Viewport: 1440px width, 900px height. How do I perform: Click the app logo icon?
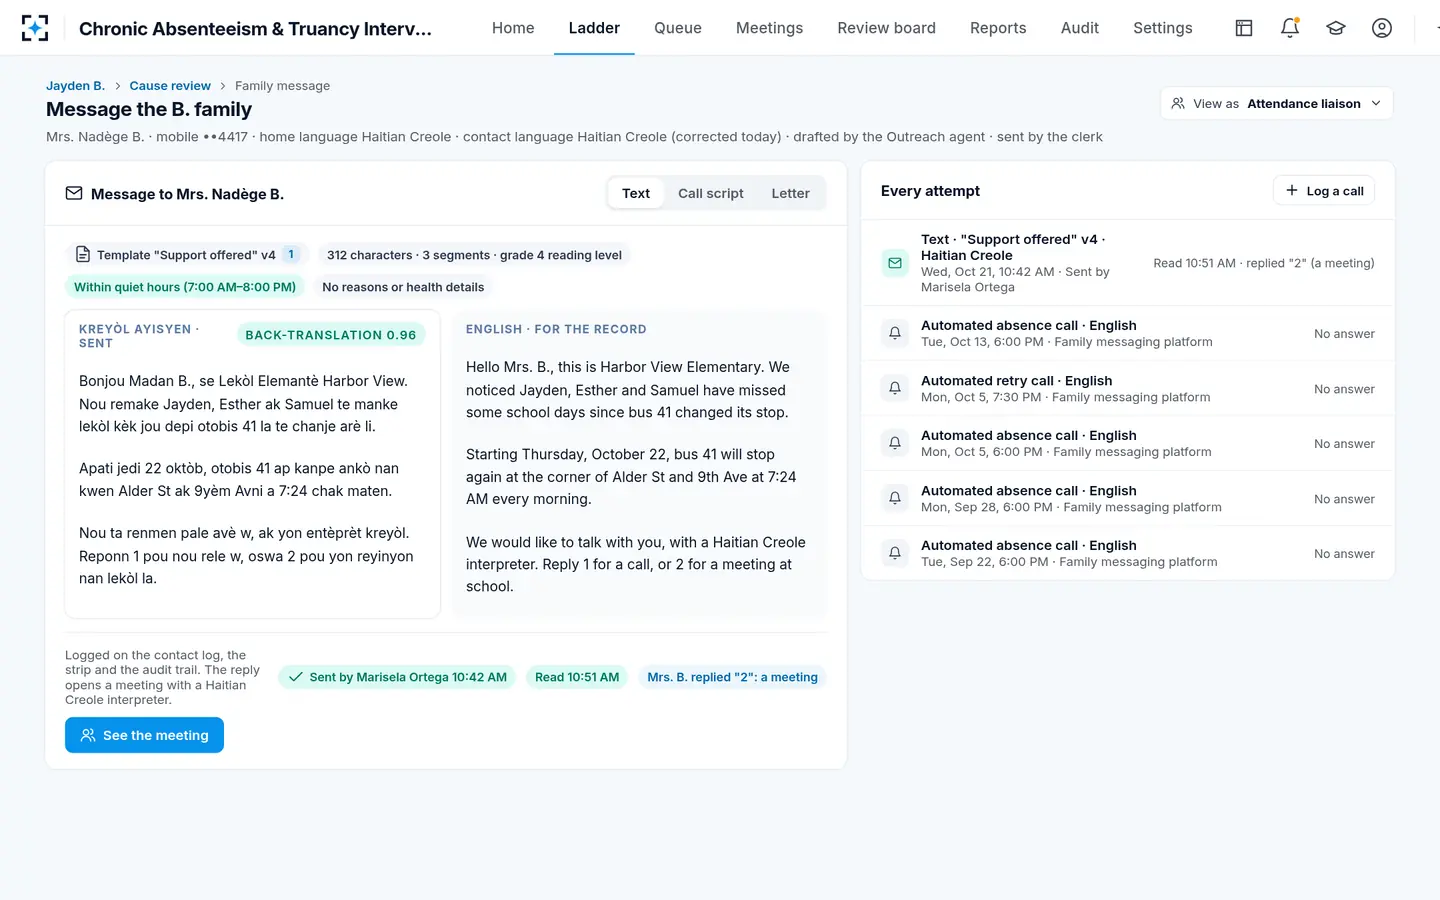[x=35, y=28]
